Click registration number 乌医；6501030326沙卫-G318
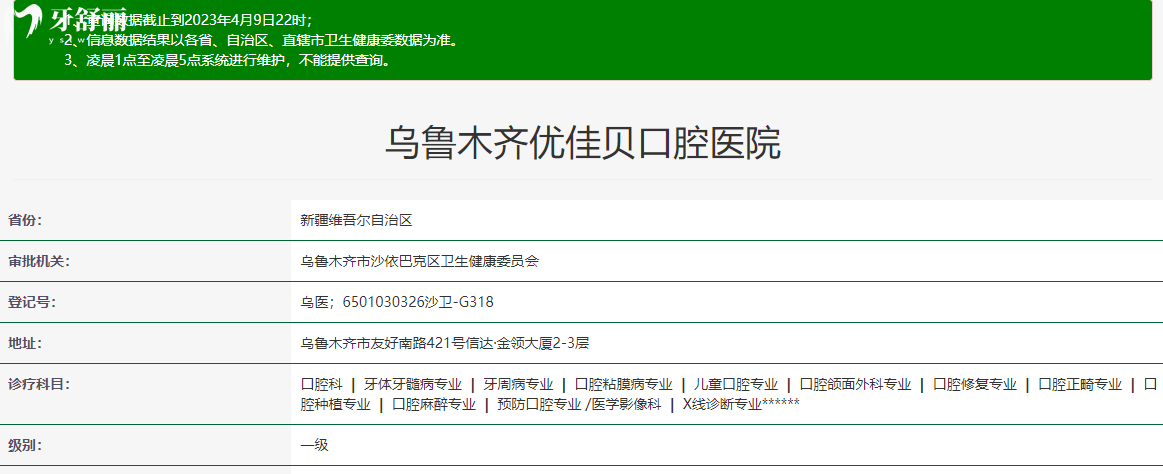This screenshot has height=474, width=1163. click(397, 302)
